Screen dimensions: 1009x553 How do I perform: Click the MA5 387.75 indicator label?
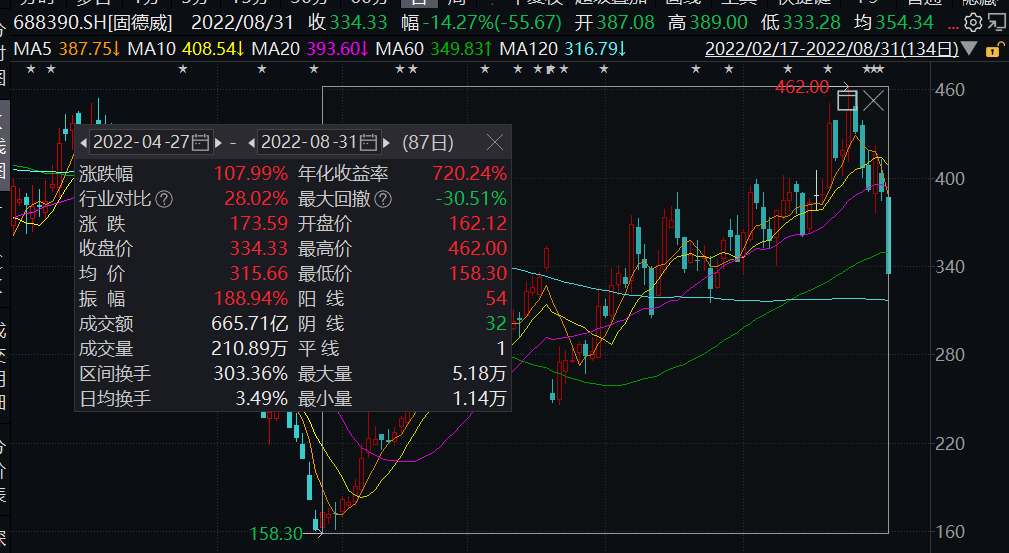(66, 49)
